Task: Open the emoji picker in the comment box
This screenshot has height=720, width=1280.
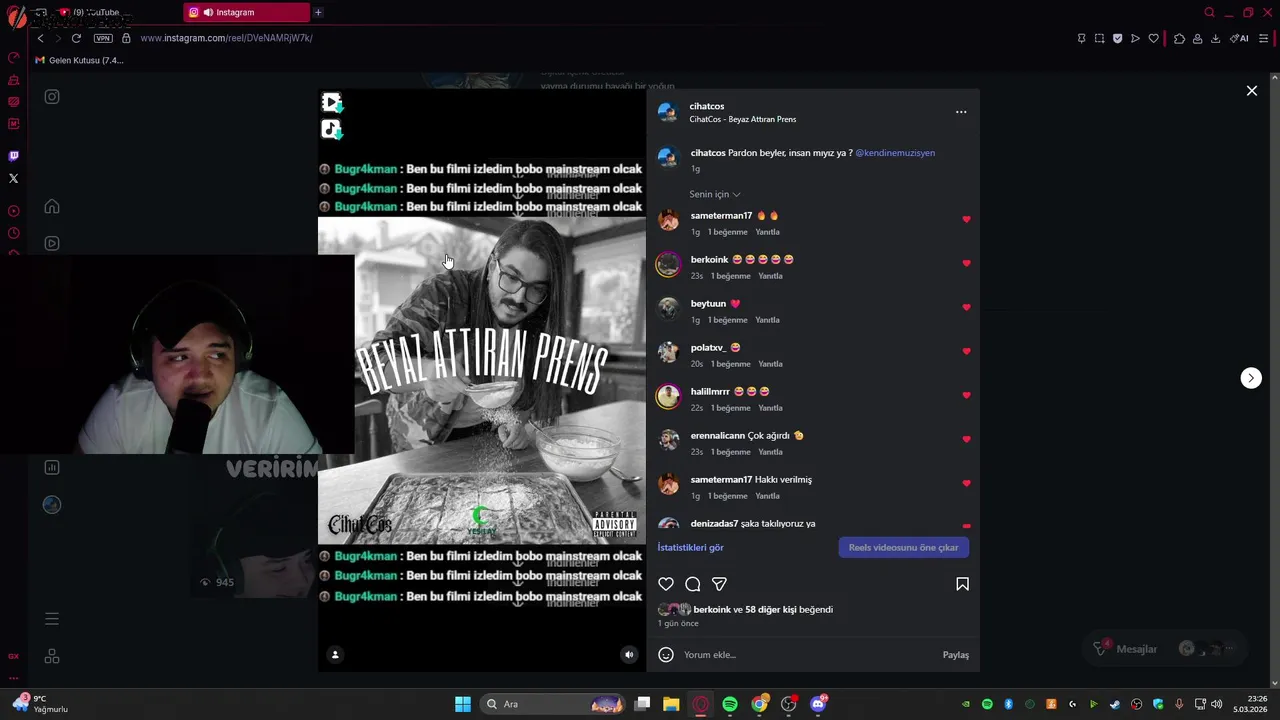Action: 666,655
